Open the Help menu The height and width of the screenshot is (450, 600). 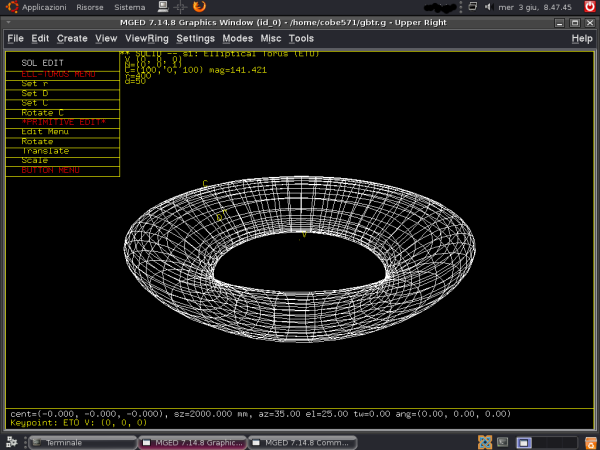pos(581,38)
